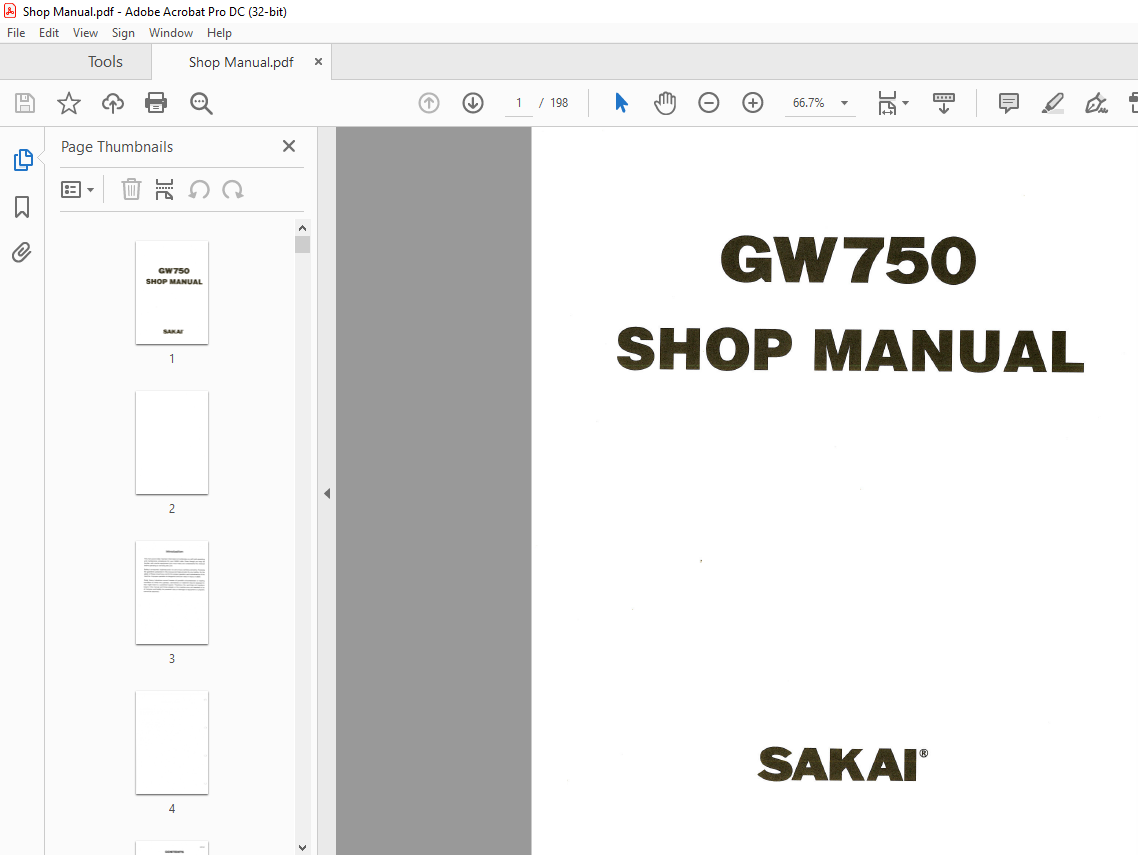Click the current page number field
Screen dimensions: 1138x855
tap(519, 103)
